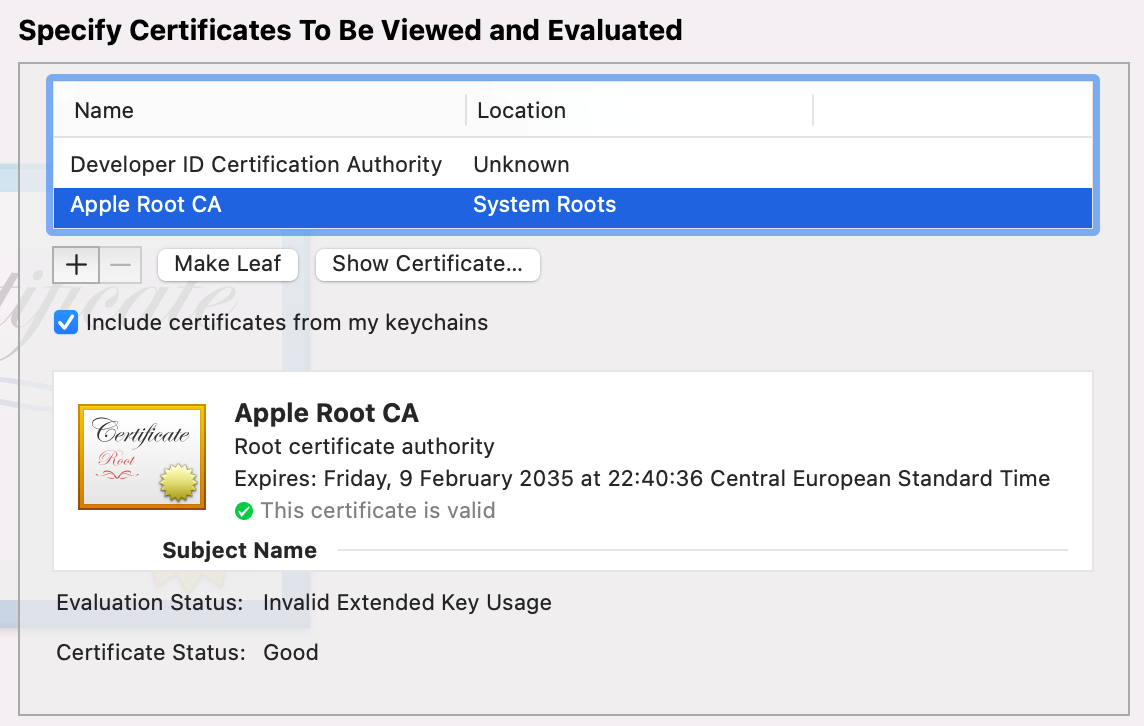Click the Root certificate authority text
1144x726 pixels.
364,447
